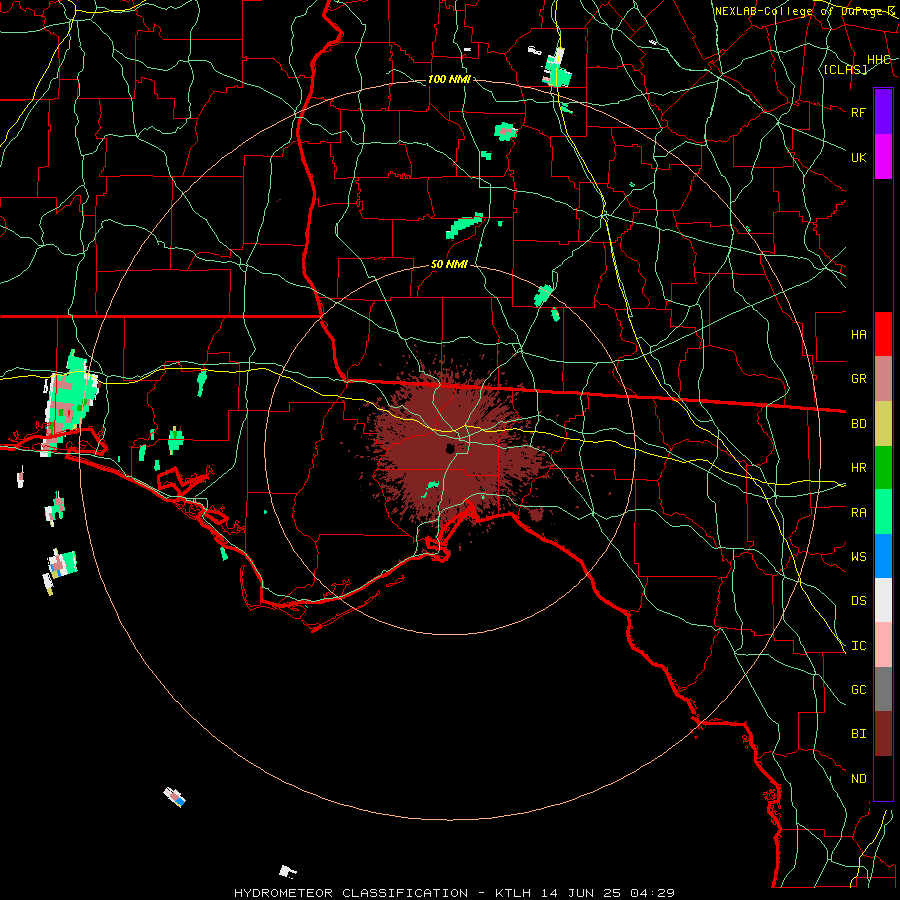Viewport: 900px width, 900px height.
Task: Click the "50 NMI" range ring label
Action: 449,264
